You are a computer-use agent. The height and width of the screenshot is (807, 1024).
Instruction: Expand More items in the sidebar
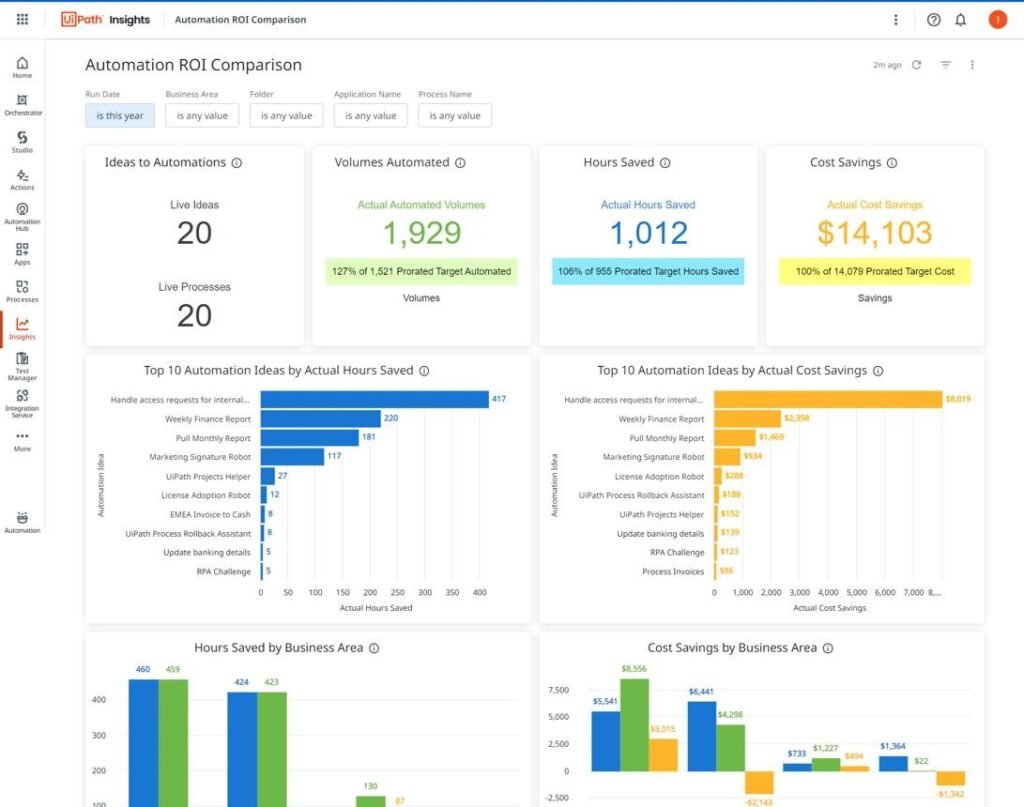[22, 440]
